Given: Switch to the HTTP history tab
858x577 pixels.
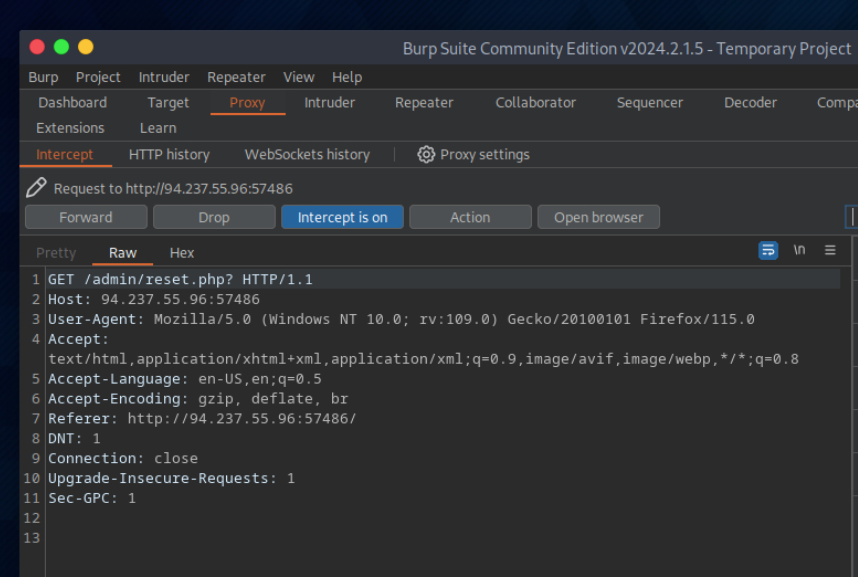Looking at the screenshot, I should coord(169,154).
